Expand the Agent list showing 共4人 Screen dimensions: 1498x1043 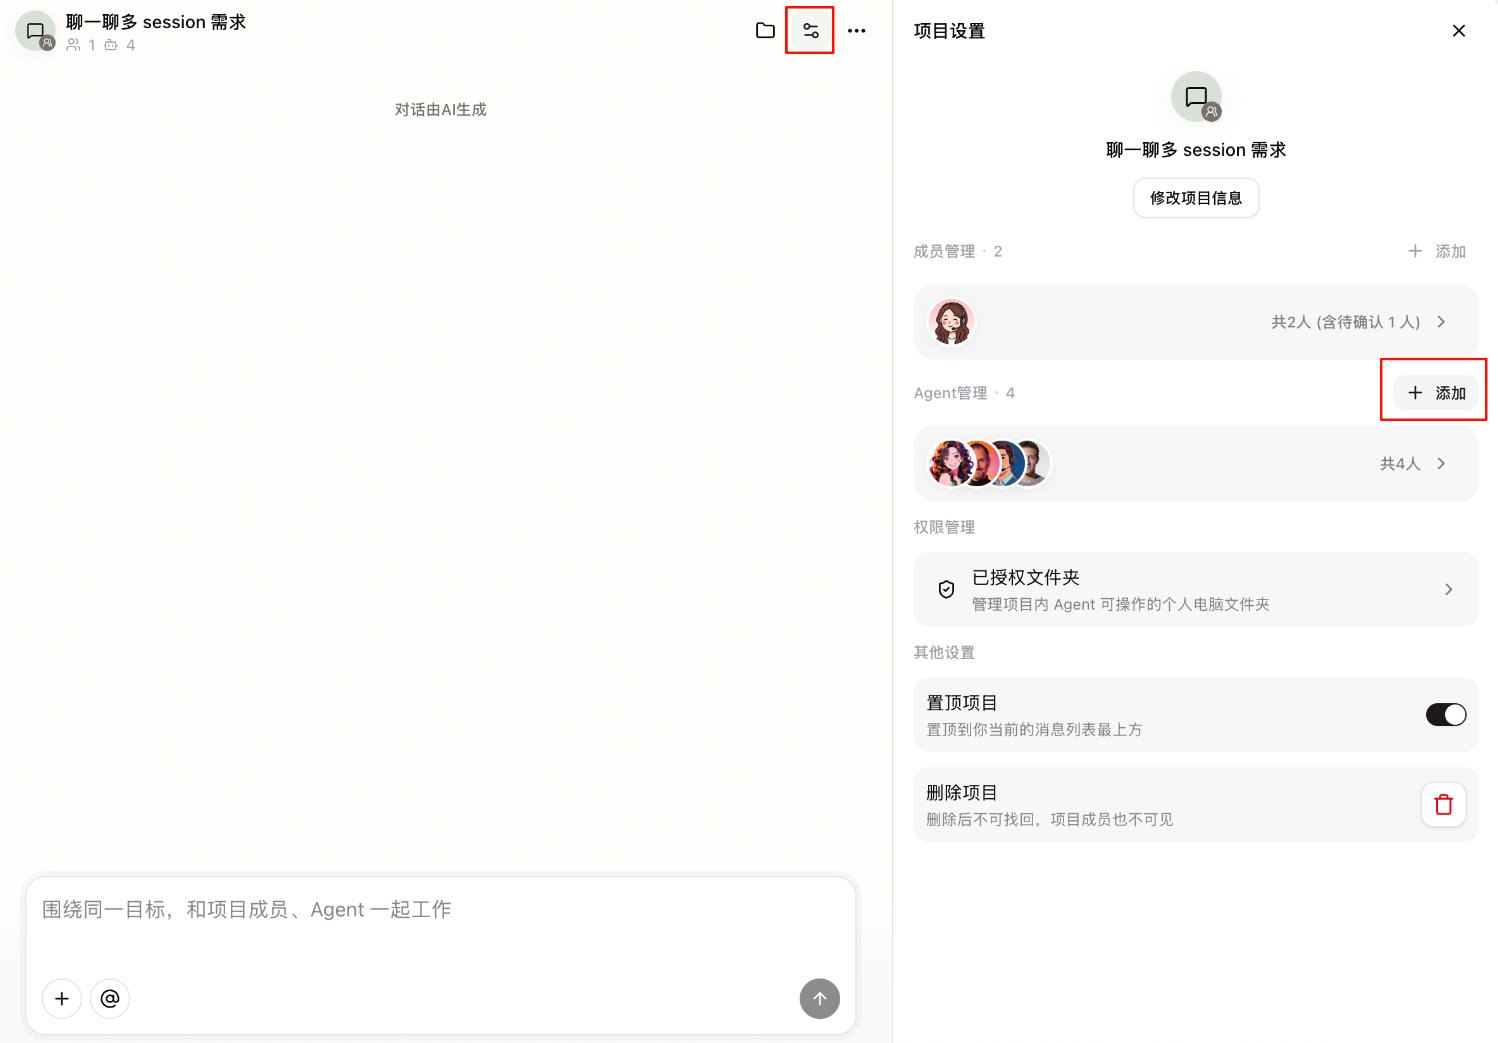pyautogui.click(x=1196, y=464)
